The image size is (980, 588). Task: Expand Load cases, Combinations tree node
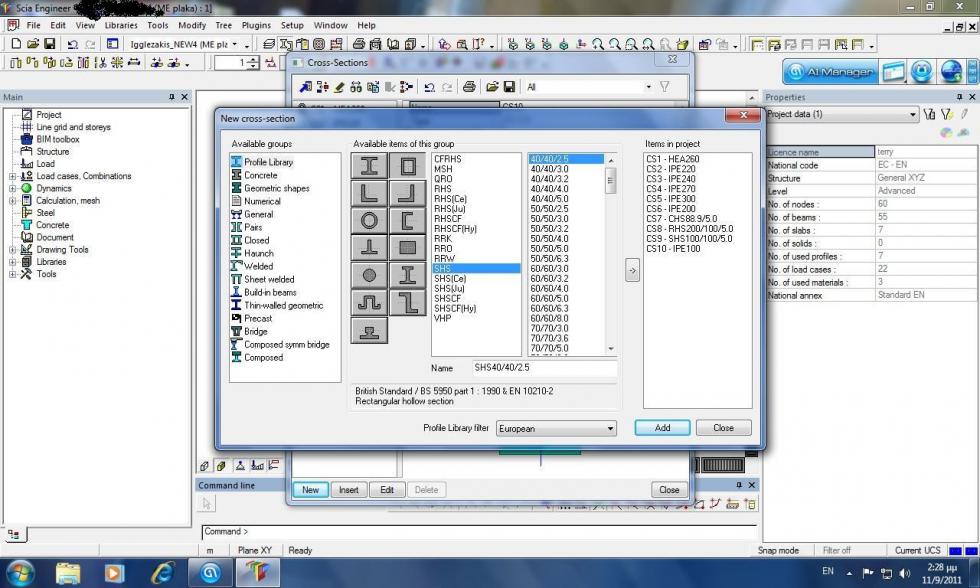point(12,176)
